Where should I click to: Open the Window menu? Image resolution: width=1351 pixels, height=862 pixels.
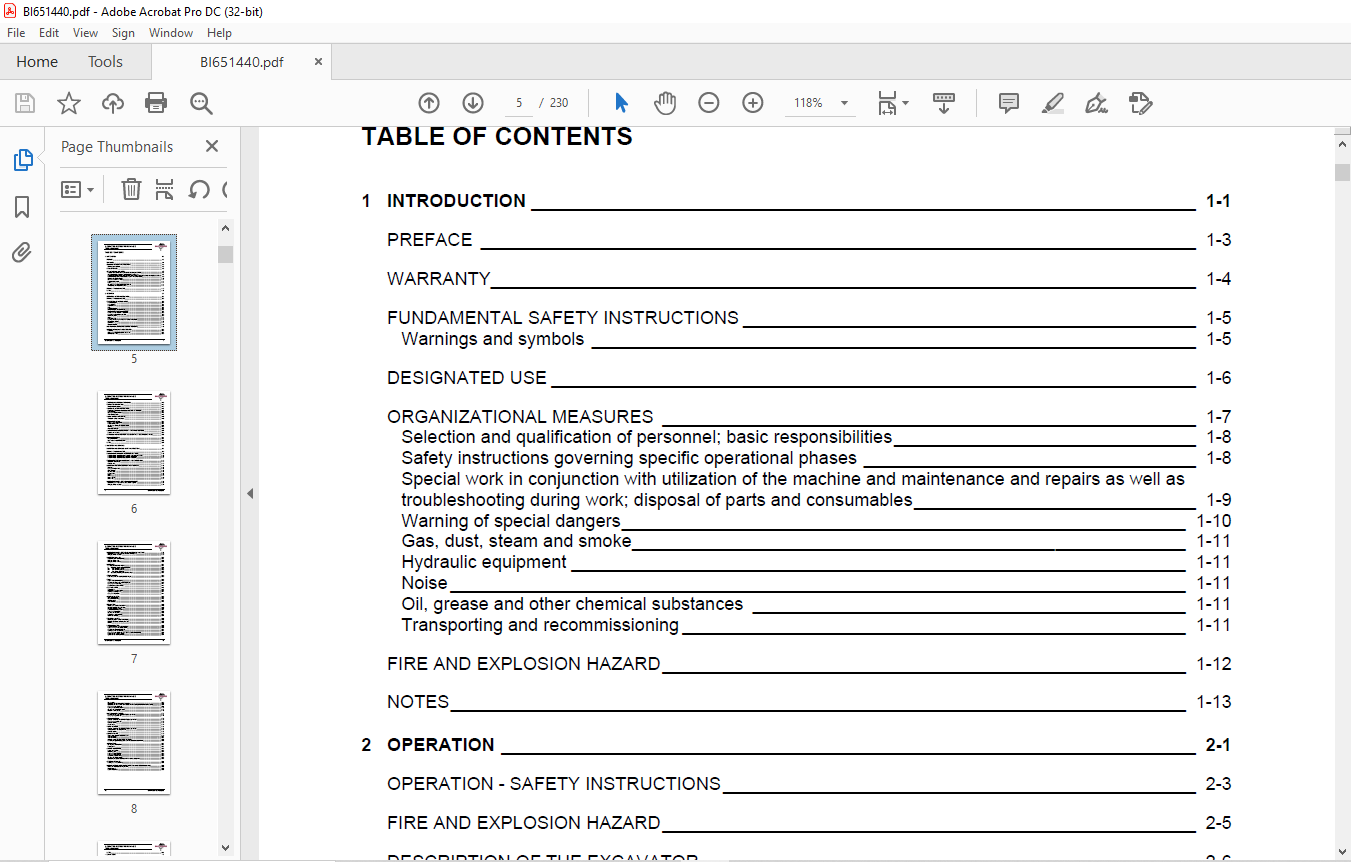tap(171, 33)
